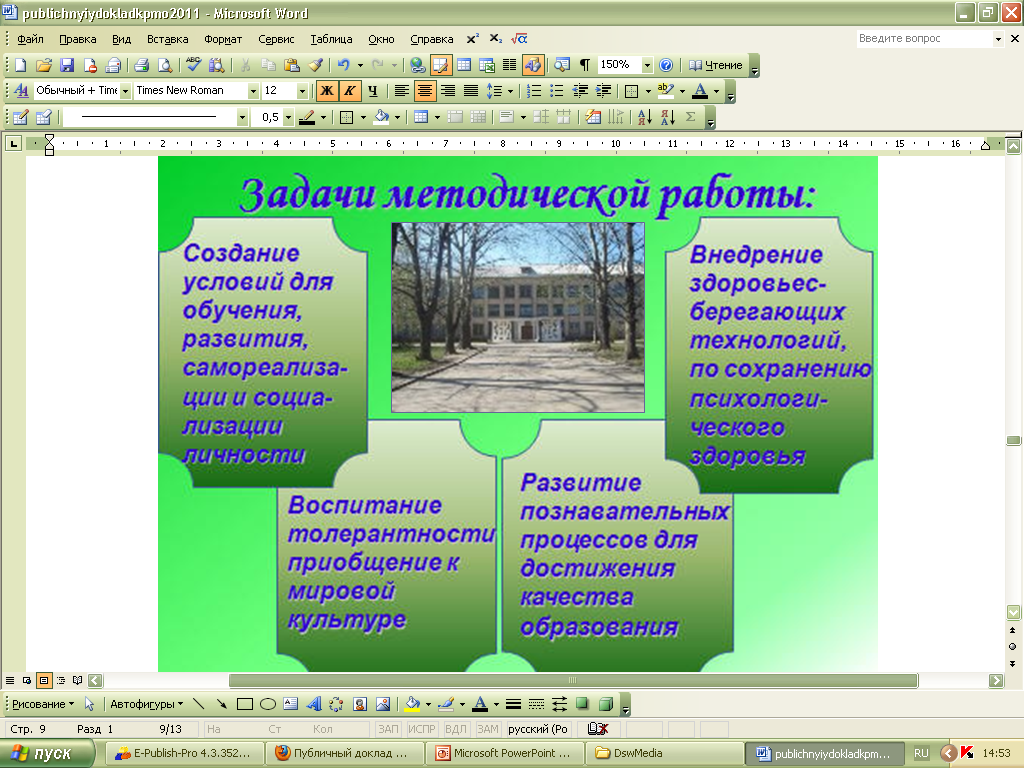Switch to the Microsoft PowerPoint taskbar window
Viewport: 1024px width, 768px height.
505,753
